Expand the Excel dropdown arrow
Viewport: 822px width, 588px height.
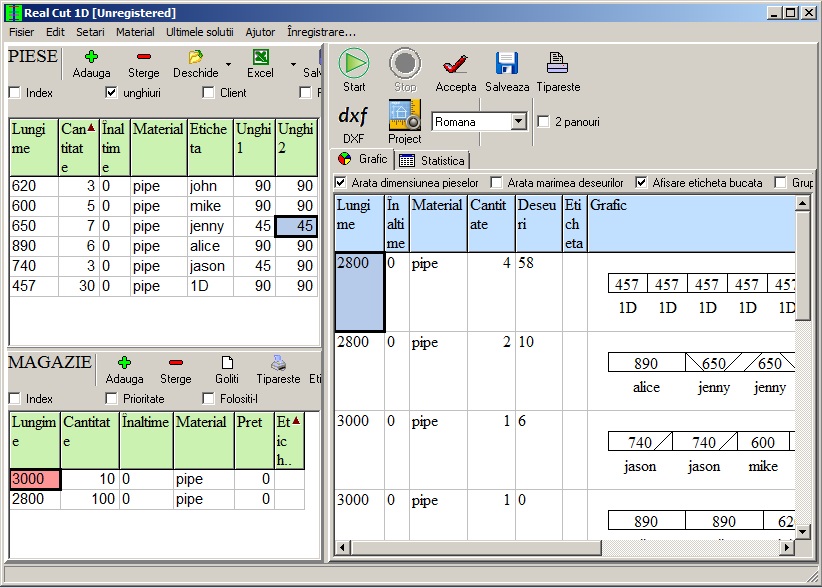293,65
